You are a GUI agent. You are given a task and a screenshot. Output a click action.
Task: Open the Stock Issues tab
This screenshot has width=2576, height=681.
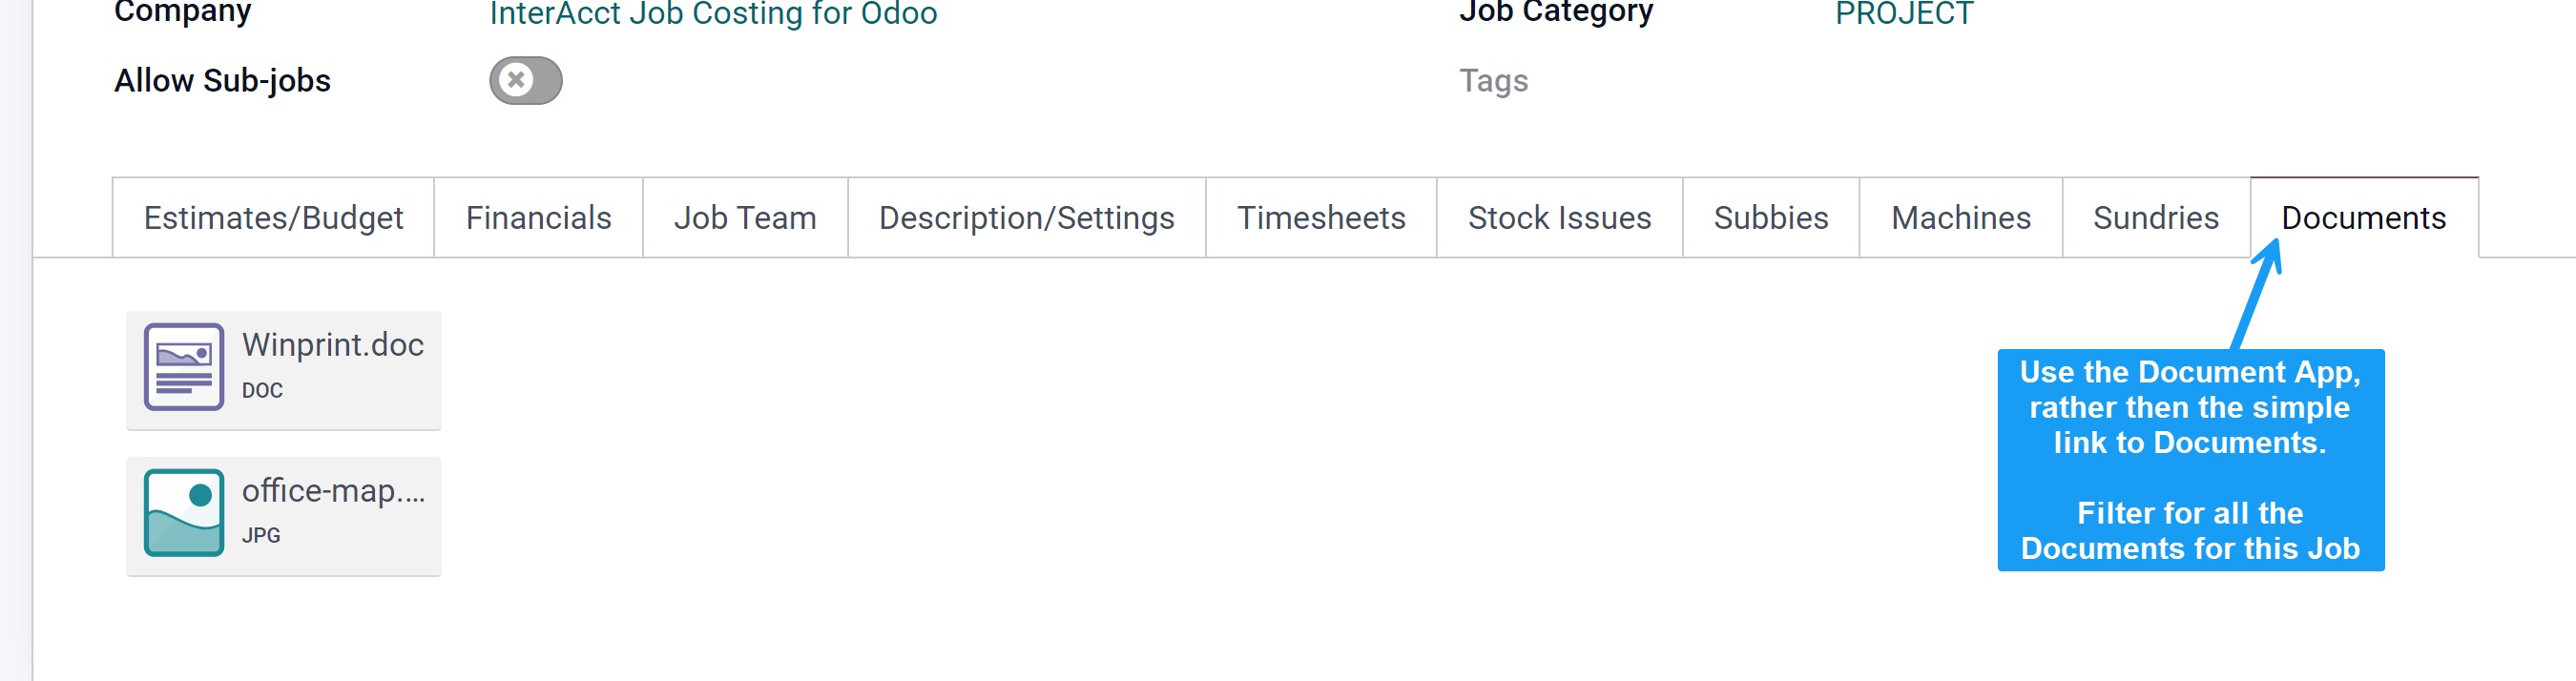pos(1559,218)
